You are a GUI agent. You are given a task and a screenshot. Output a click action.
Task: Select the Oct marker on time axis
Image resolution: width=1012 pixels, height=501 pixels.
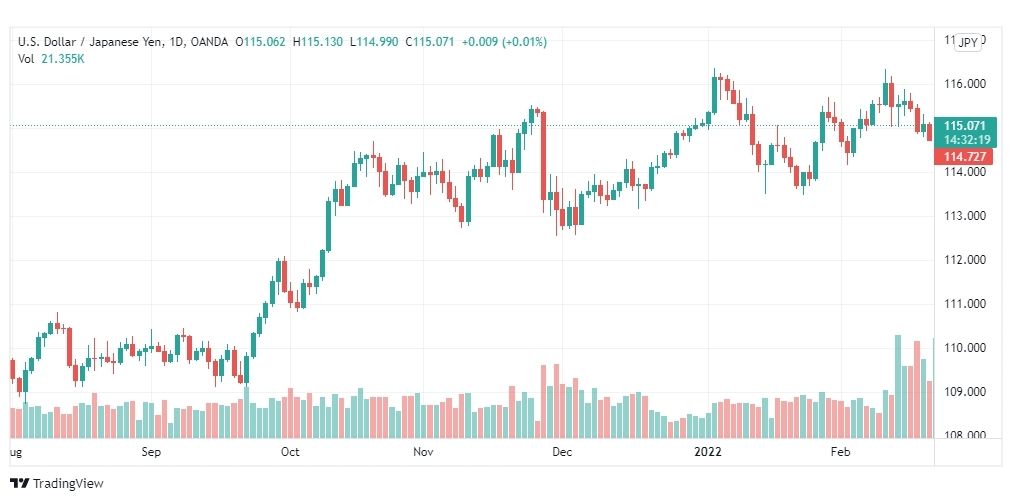290,452
